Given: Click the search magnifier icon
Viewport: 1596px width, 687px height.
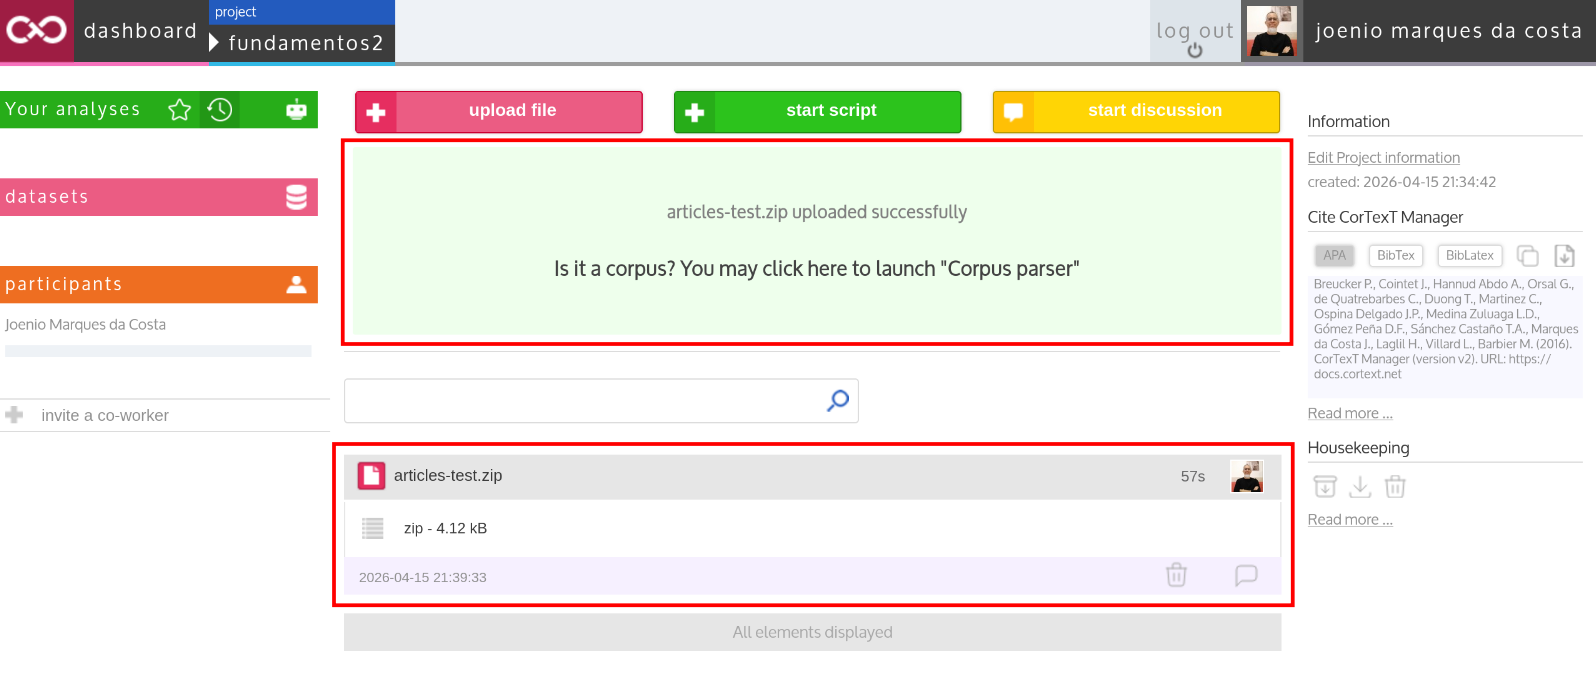Looking at the screenshot, I should [x=838, y=400].
